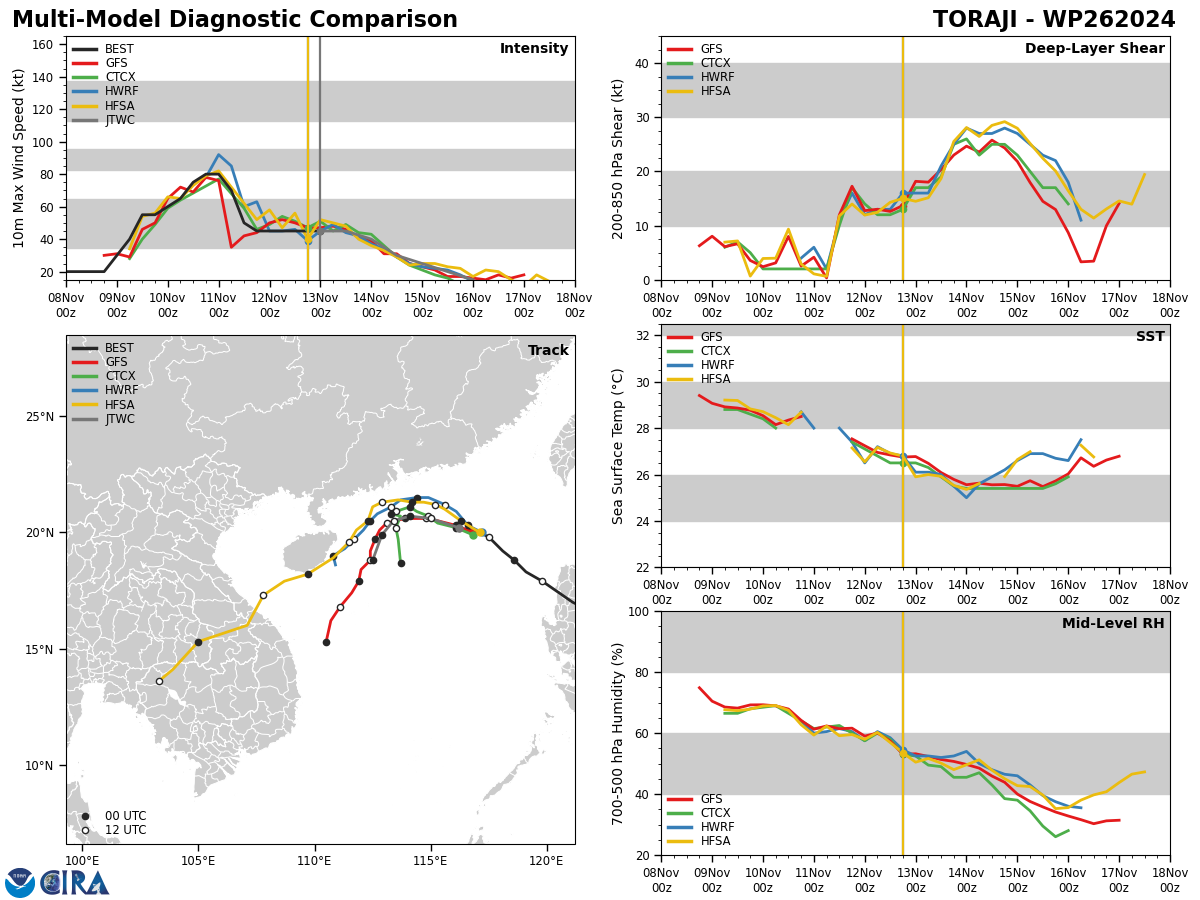Image resolution: width=1200 pixels, height=900 pixels.
Task: Click the 105°E longitude label on Track map
Action: point(198,861)
